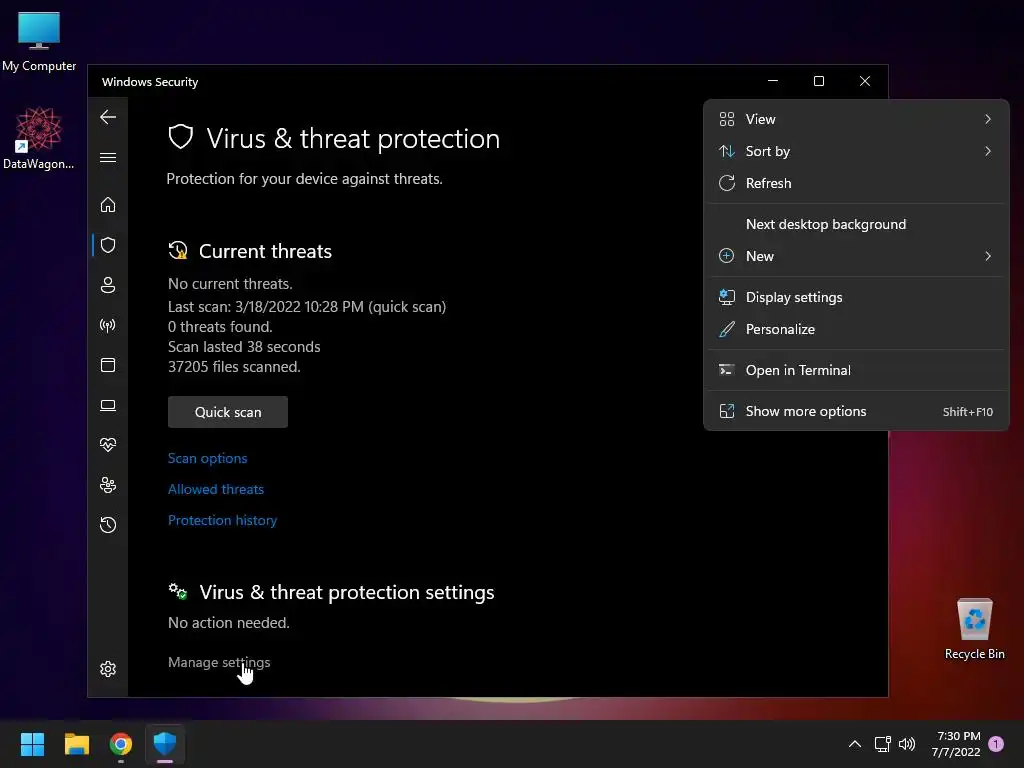Open Account protection person icon
This screenshot has width=1024, height=768.
[108, 285]
